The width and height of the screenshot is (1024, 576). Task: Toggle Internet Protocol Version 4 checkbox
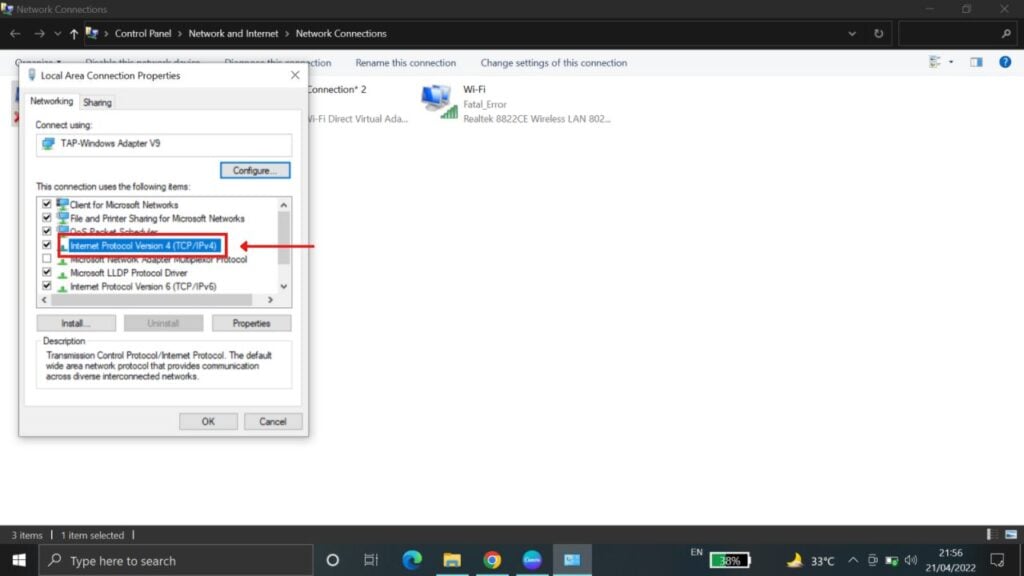pos(46,246)
